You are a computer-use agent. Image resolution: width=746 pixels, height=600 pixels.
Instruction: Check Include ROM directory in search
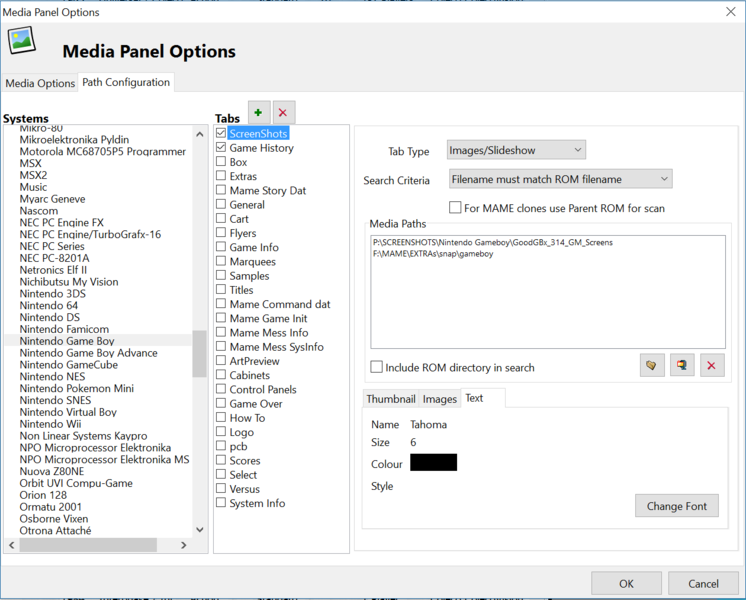[x=376, y=367]
